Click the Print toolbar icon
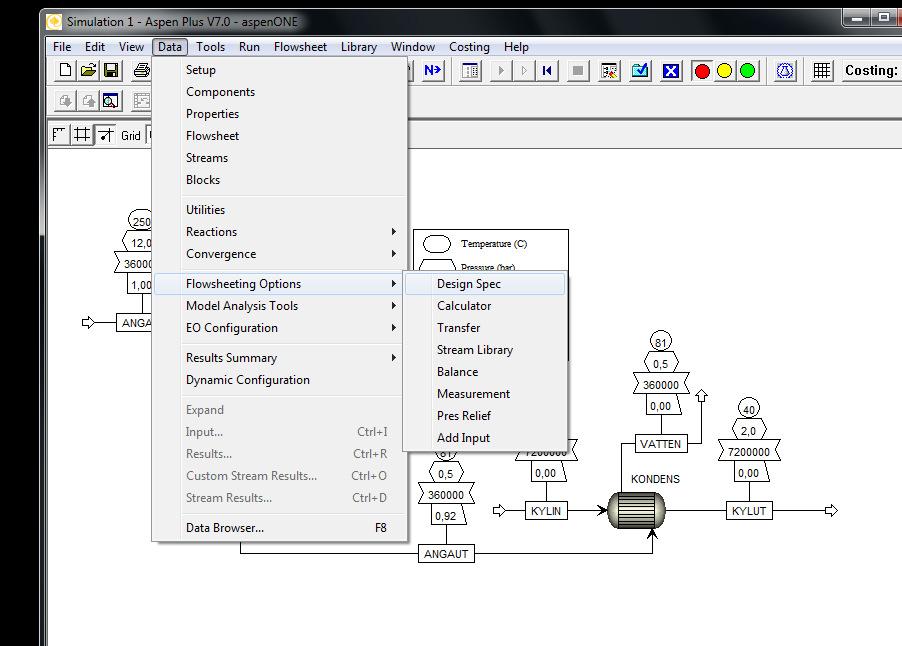 coord(142,70)
